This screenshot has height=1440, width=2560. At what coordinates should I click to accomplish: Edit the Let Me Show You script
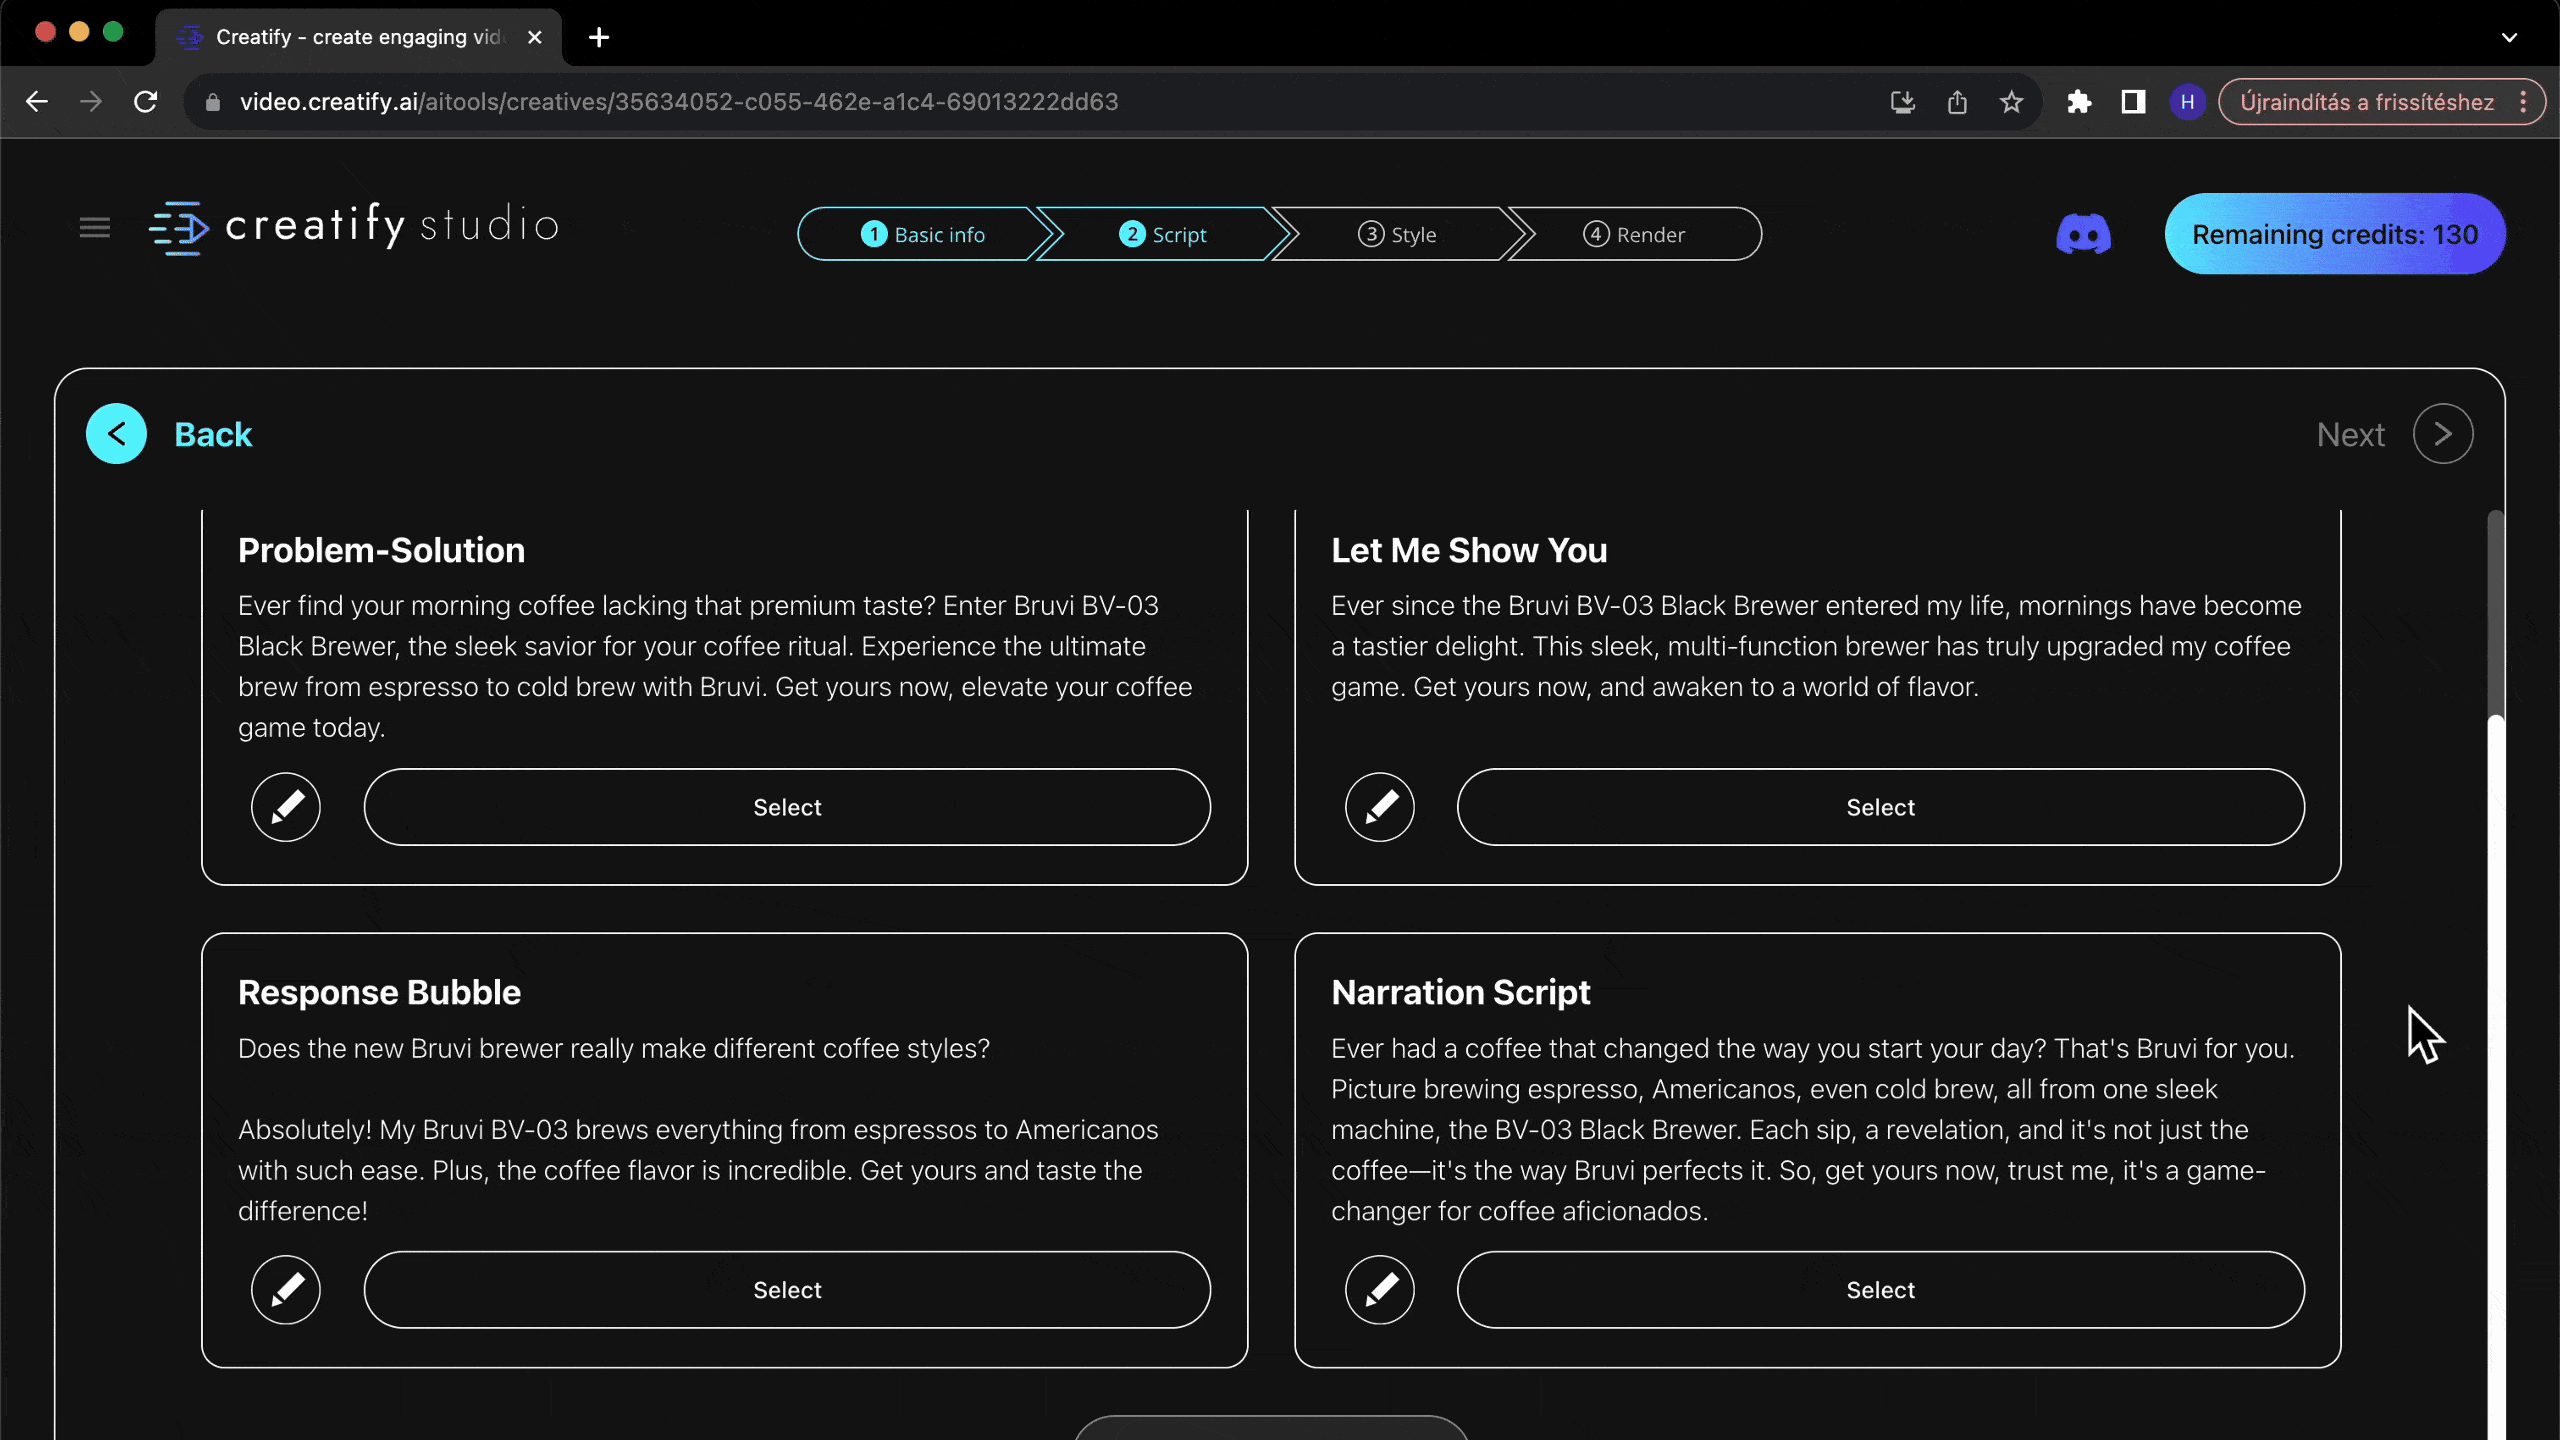coord(1380,807)
